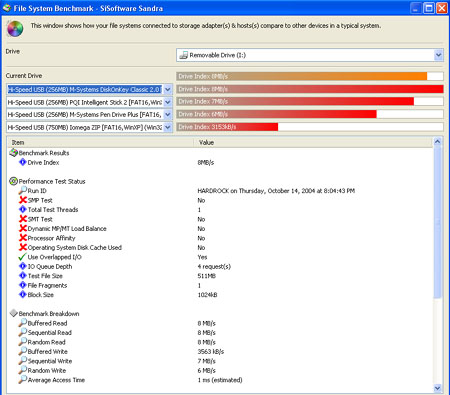Open the Iomega ZIP reference dropdown

(x=168, y=127)
